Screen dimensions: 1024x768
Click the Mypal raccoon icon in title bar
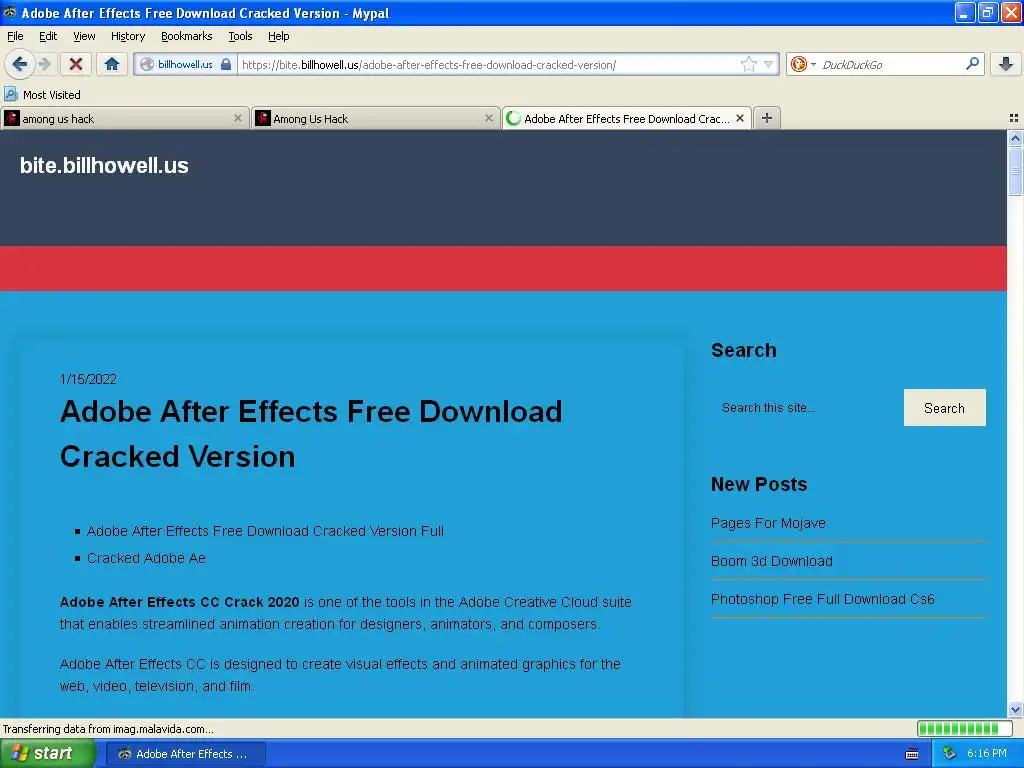click(10, 12)
